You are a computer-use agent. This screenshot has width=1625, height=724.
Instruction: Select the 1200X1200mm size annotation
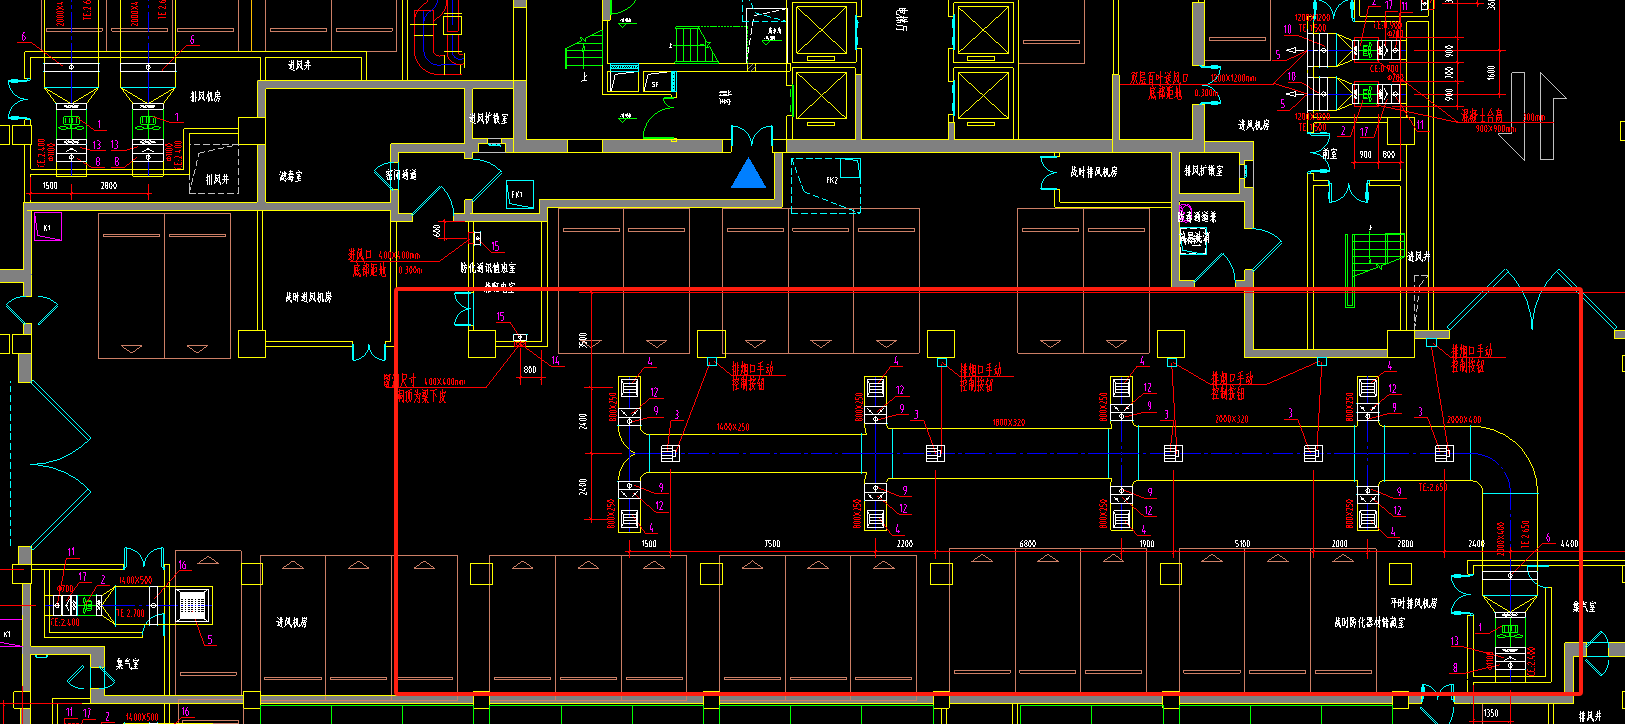coord(1233,78)
